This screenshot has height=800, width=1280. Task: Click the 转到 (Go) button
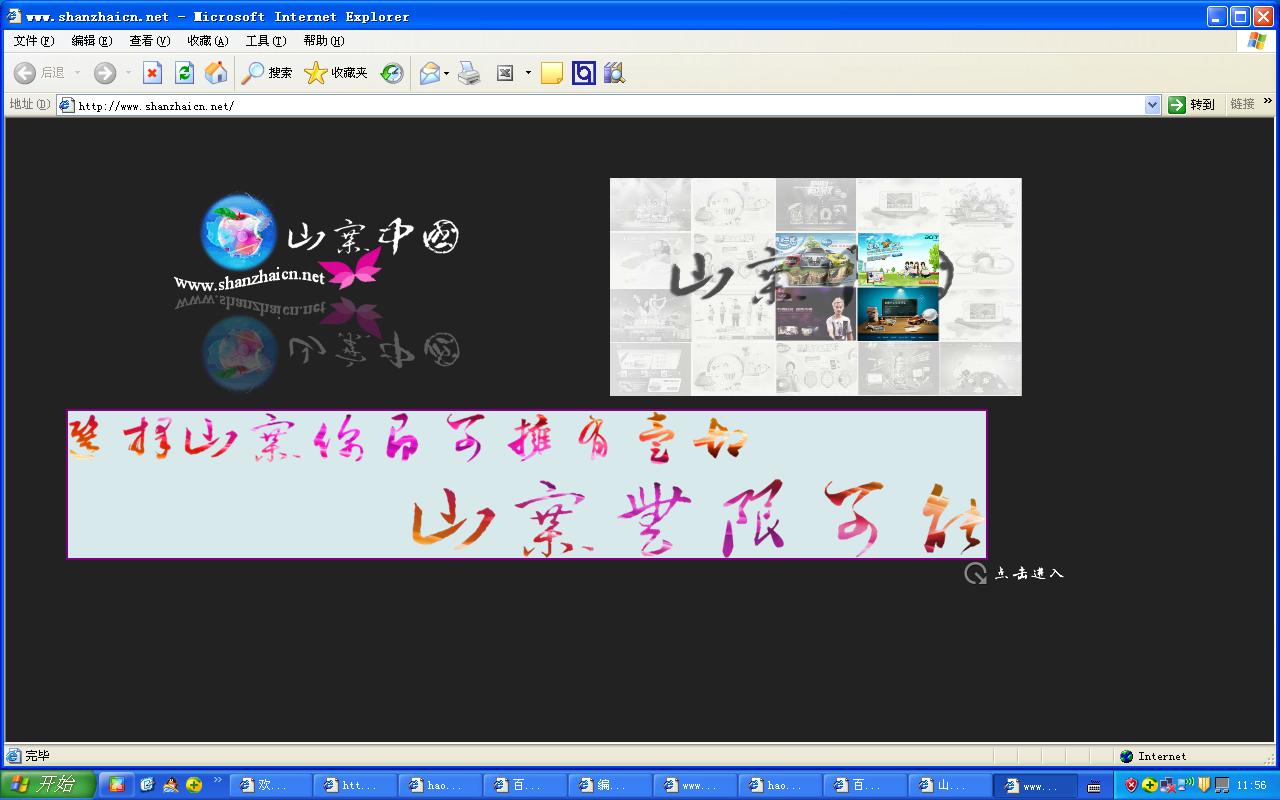coord(1192,105)
